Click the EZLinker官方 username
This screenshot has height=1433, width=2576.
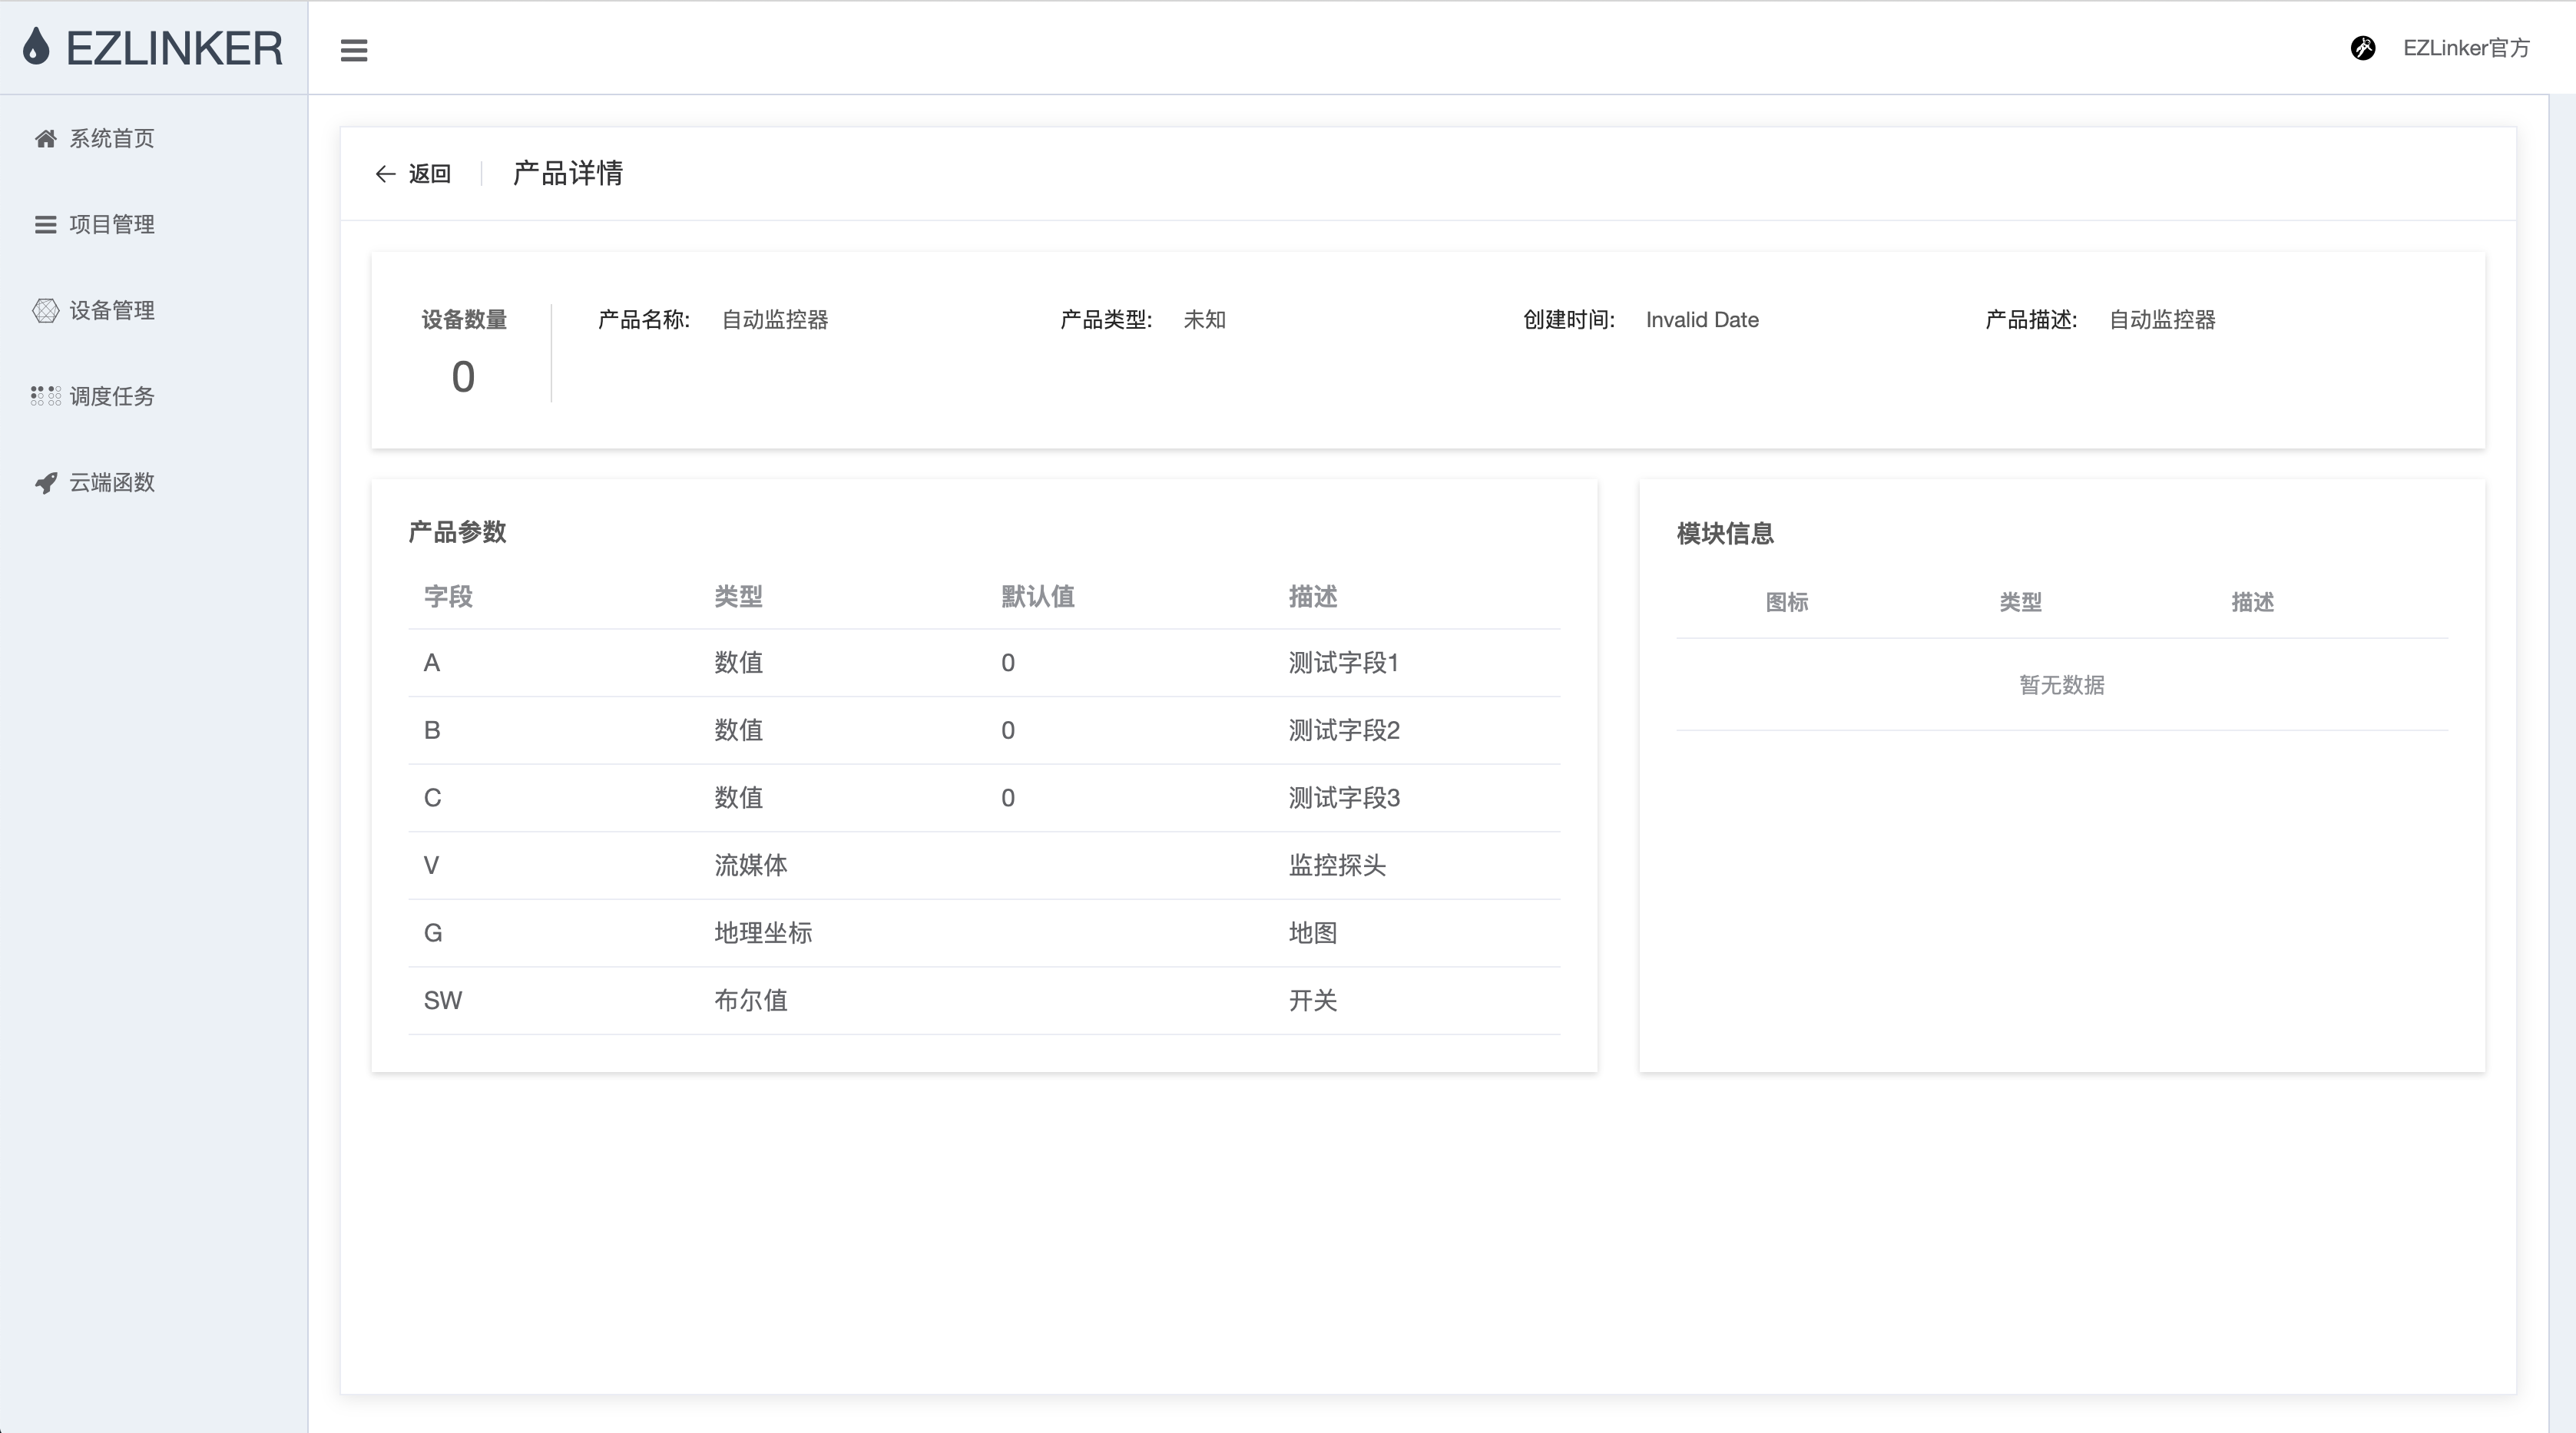2466,48
